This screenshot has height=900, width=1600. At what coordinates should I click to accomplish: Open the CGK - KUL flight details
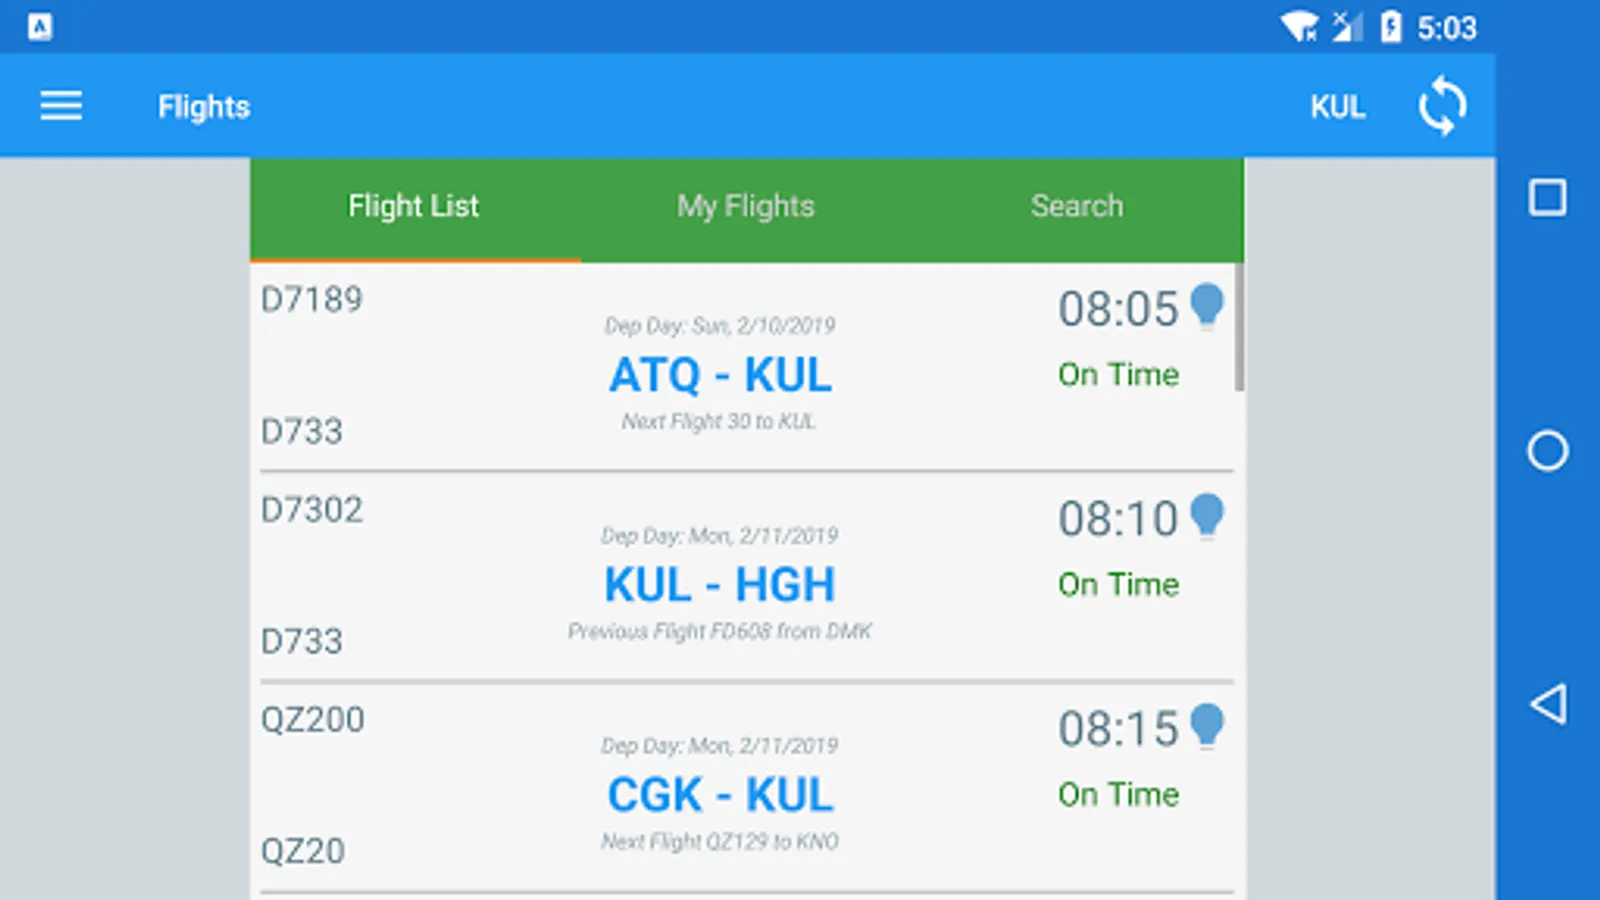(720, 796)
